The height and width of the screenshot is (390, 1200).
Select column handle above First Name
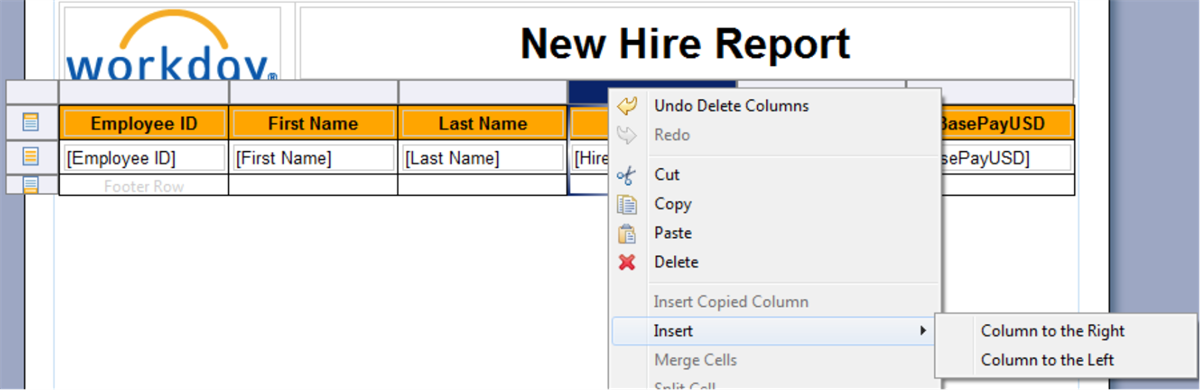point(313,92)
